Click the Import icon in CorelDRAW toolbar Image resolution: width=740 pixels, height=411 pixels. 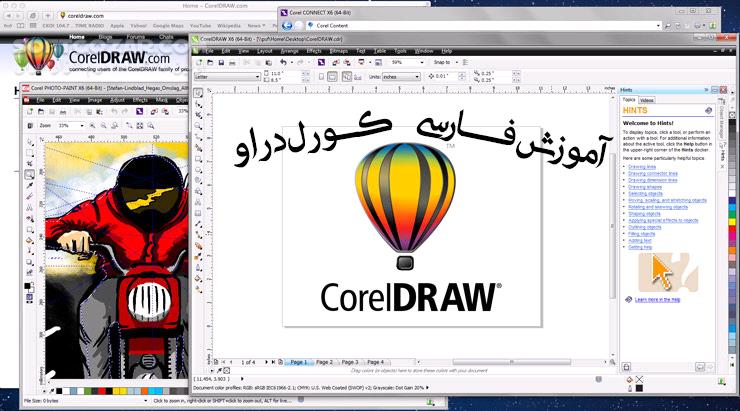(336, 62)
